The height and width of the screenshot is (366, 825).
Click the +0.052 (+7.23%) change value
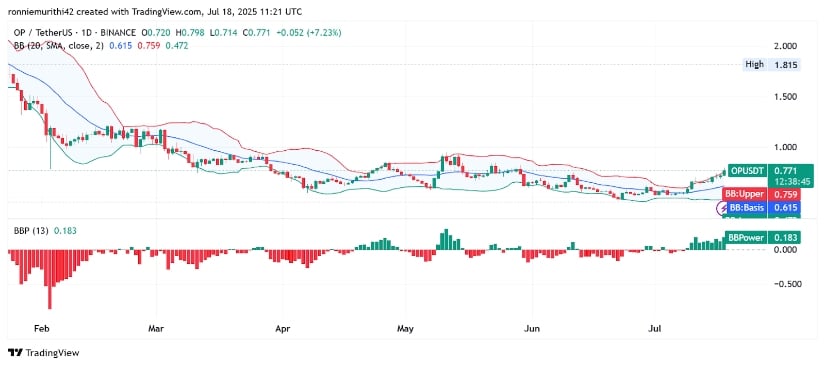click(x=308, y=33)
